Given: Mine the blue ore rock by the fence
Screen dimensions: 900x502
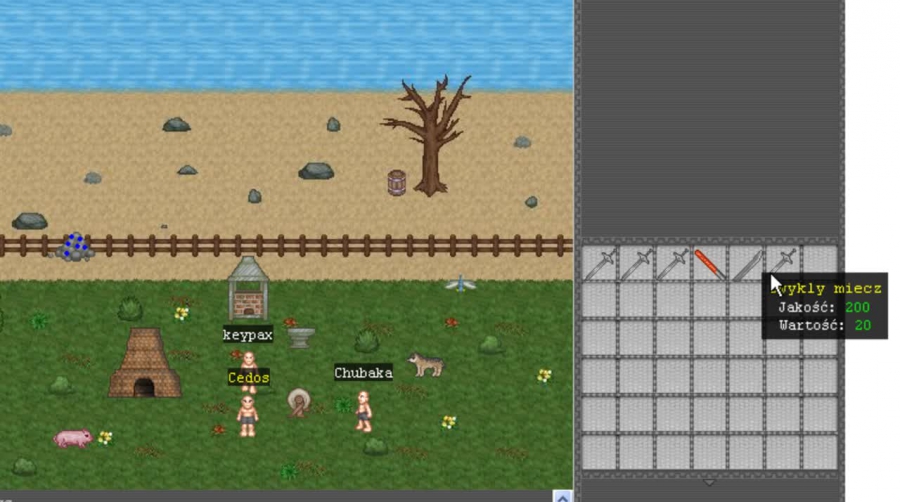Looking at the screenshot, I should click(x=75, y=246).
